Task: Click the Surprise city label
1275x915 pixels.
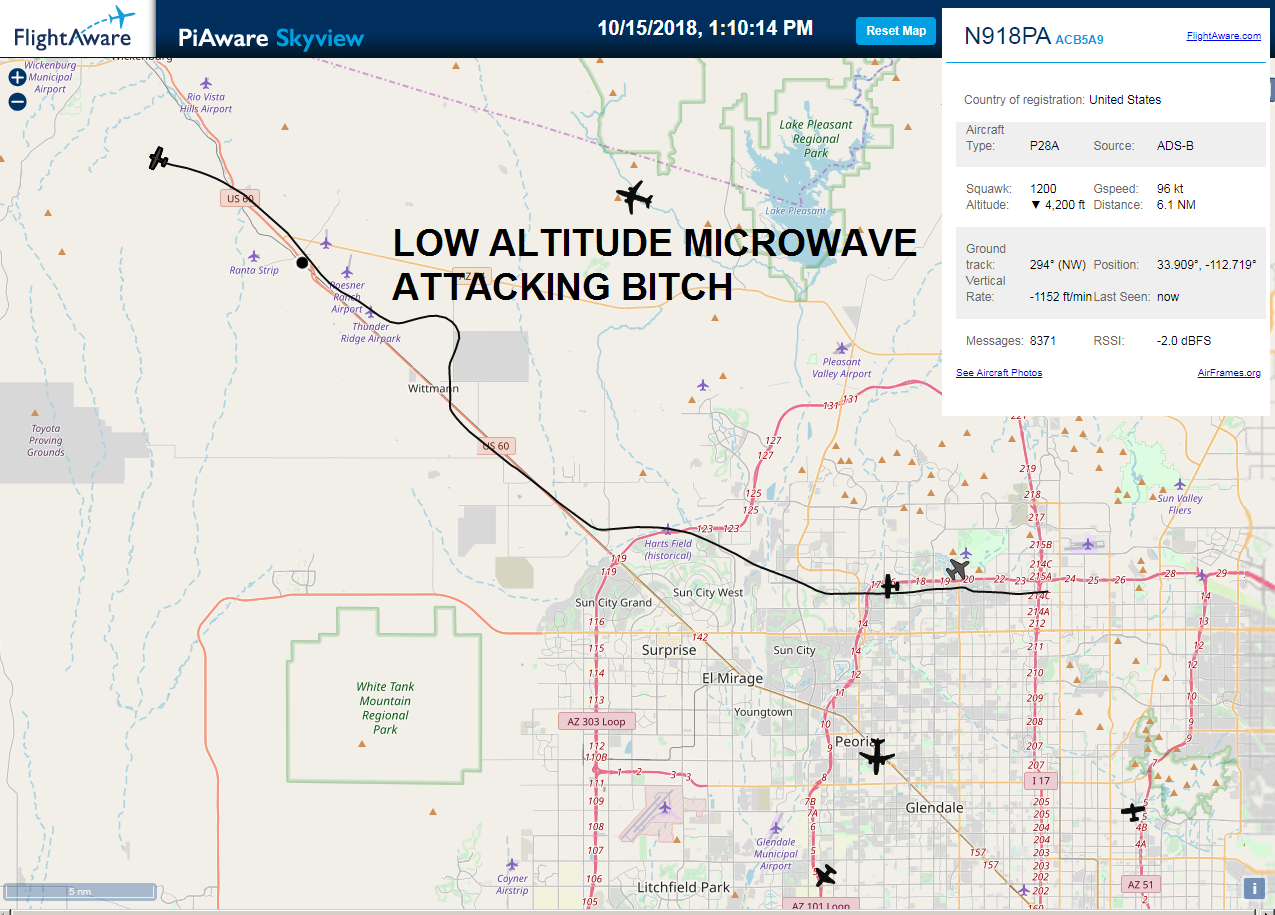Action: click(669, 650)
